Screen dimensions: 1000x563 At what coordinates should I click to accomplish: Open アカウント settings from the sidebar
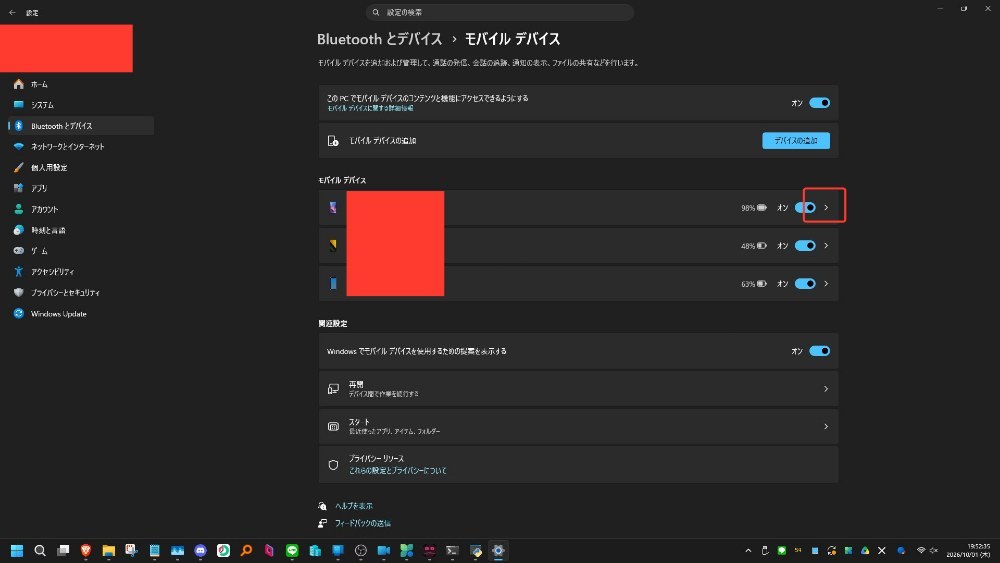pyautogui.click(x=80, y=209)
